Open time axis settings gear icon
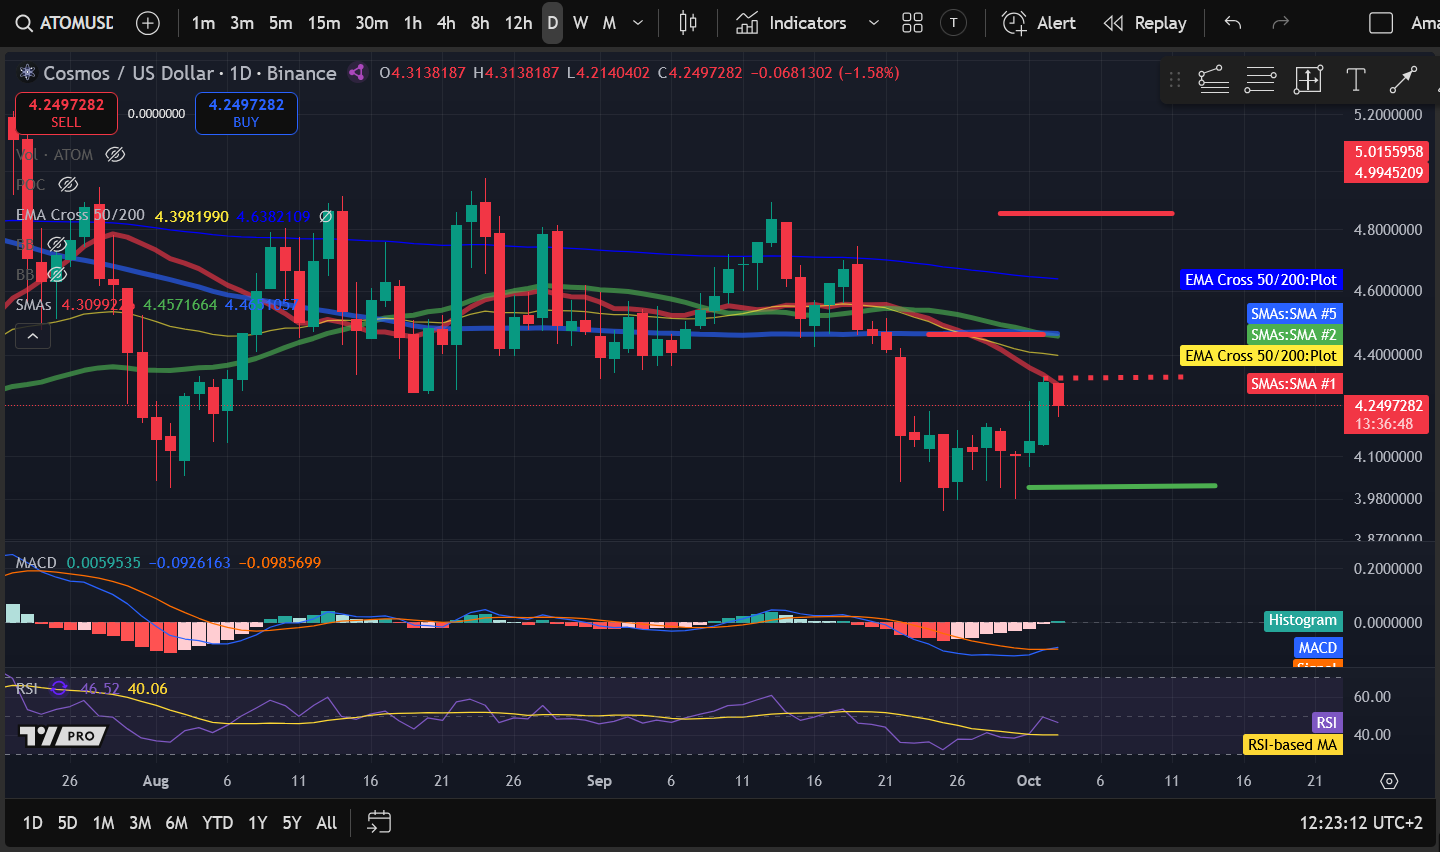Viewport: 1440px width, 852px height. click(x=1389, y=781)
